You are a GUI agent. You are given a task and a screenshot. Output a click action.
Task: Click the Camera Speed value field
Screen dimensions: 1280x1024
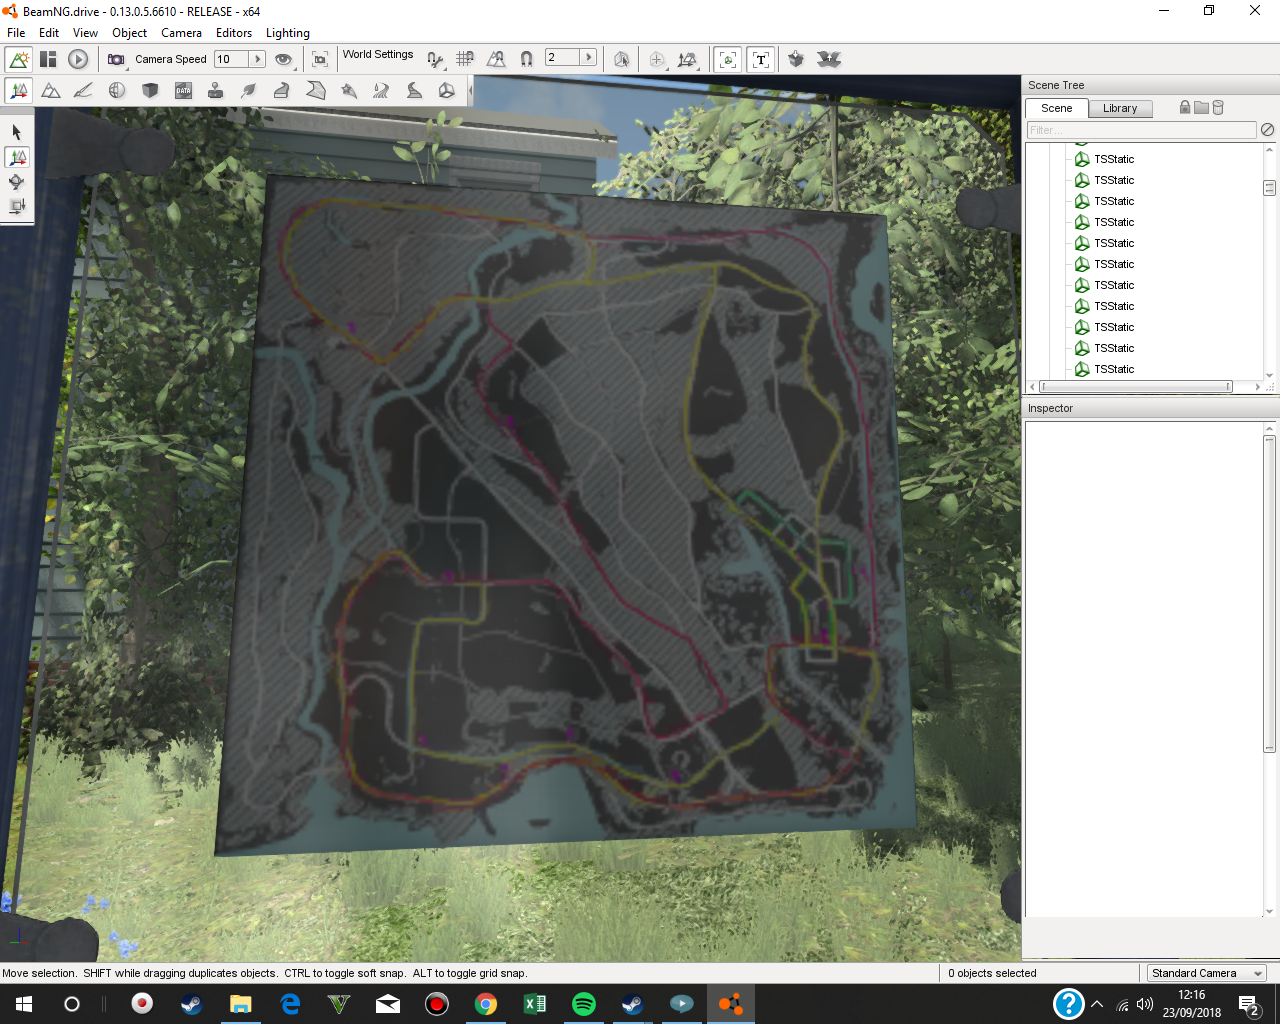pos(232,59)
